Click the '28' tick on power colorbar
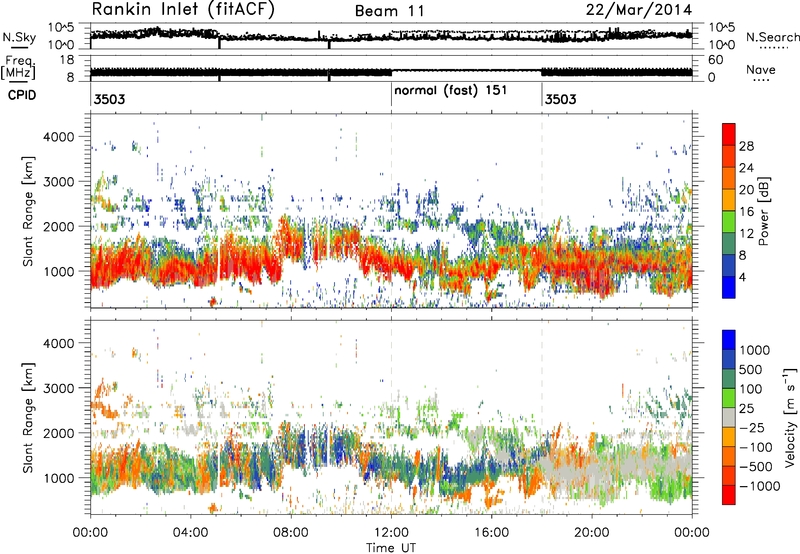This screenshot has width=800, height=554. coord(746,146)
